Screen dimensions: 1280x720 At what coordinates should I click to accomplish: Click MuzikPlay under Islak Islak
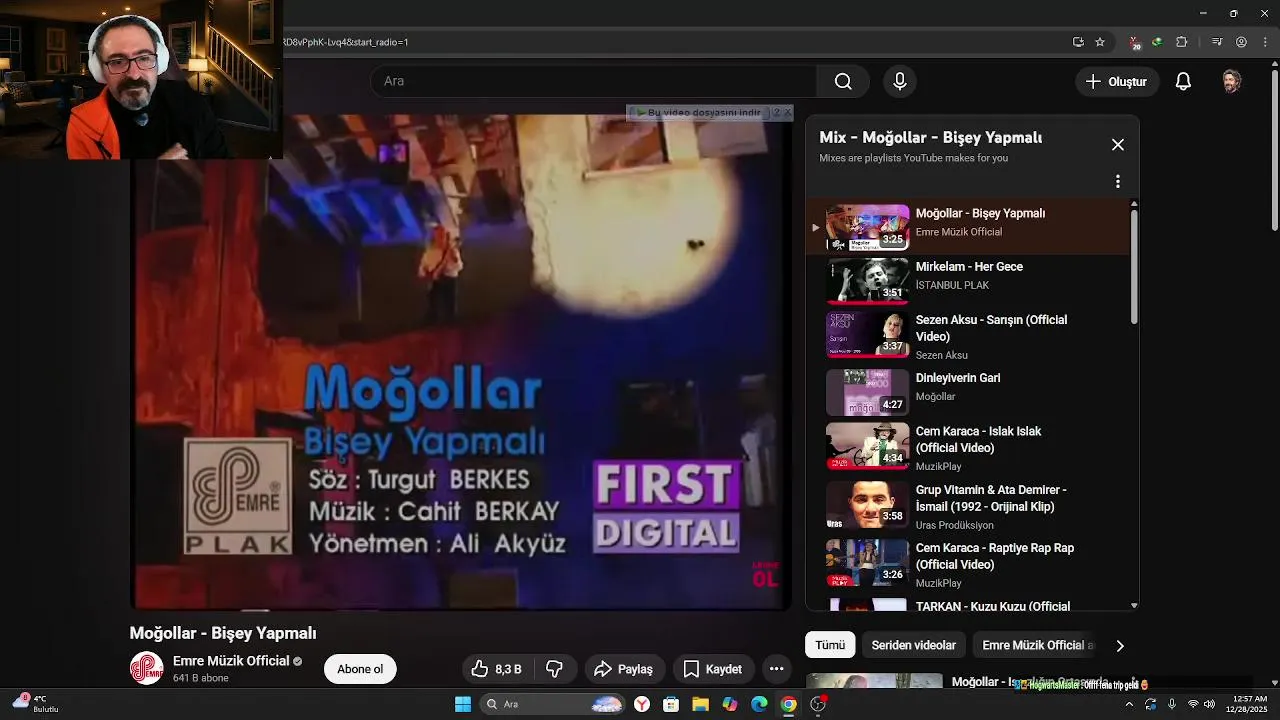coord(938,466)
